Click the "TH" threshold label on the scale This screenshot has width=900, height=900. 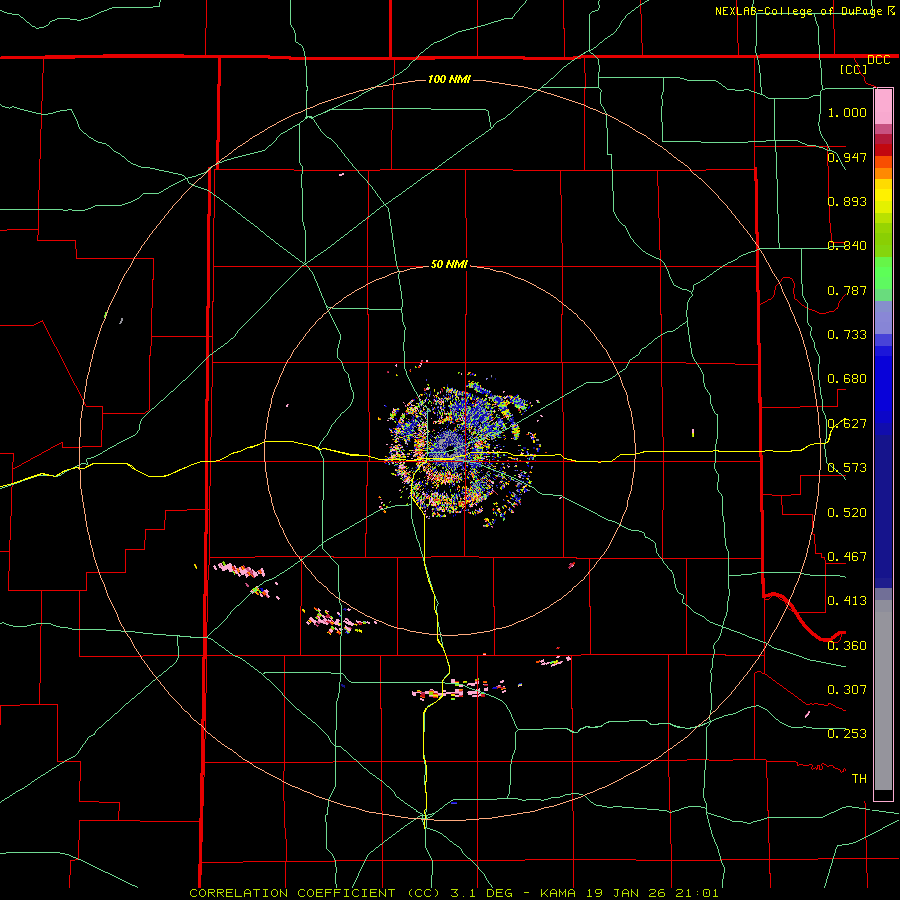click(859, 779)
